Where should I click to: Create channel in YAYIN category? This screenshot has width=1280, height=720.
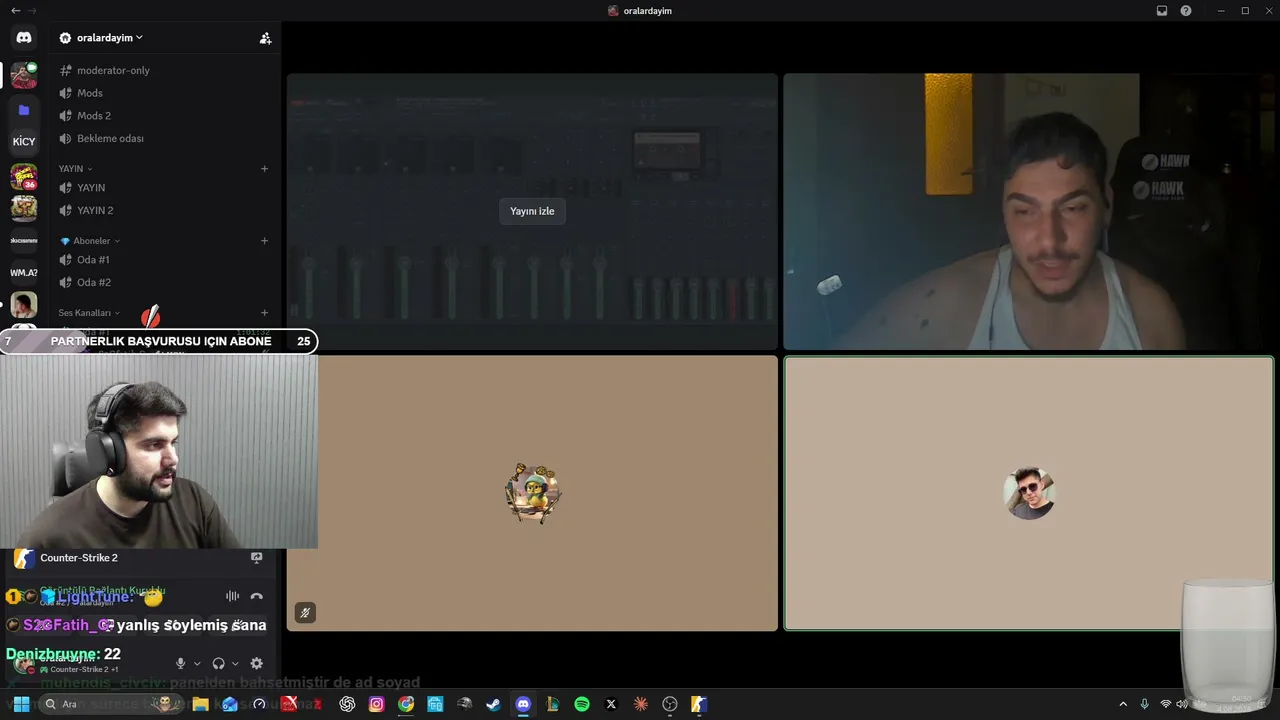click(265, 169)
